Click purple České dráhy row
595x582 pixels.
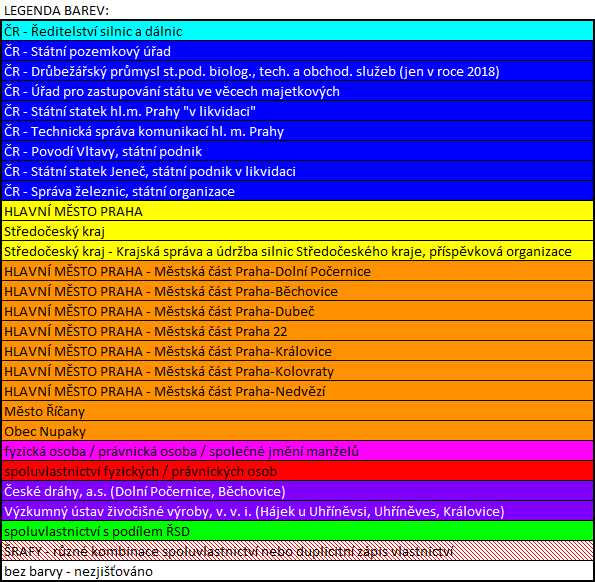[x=298, y=491]
